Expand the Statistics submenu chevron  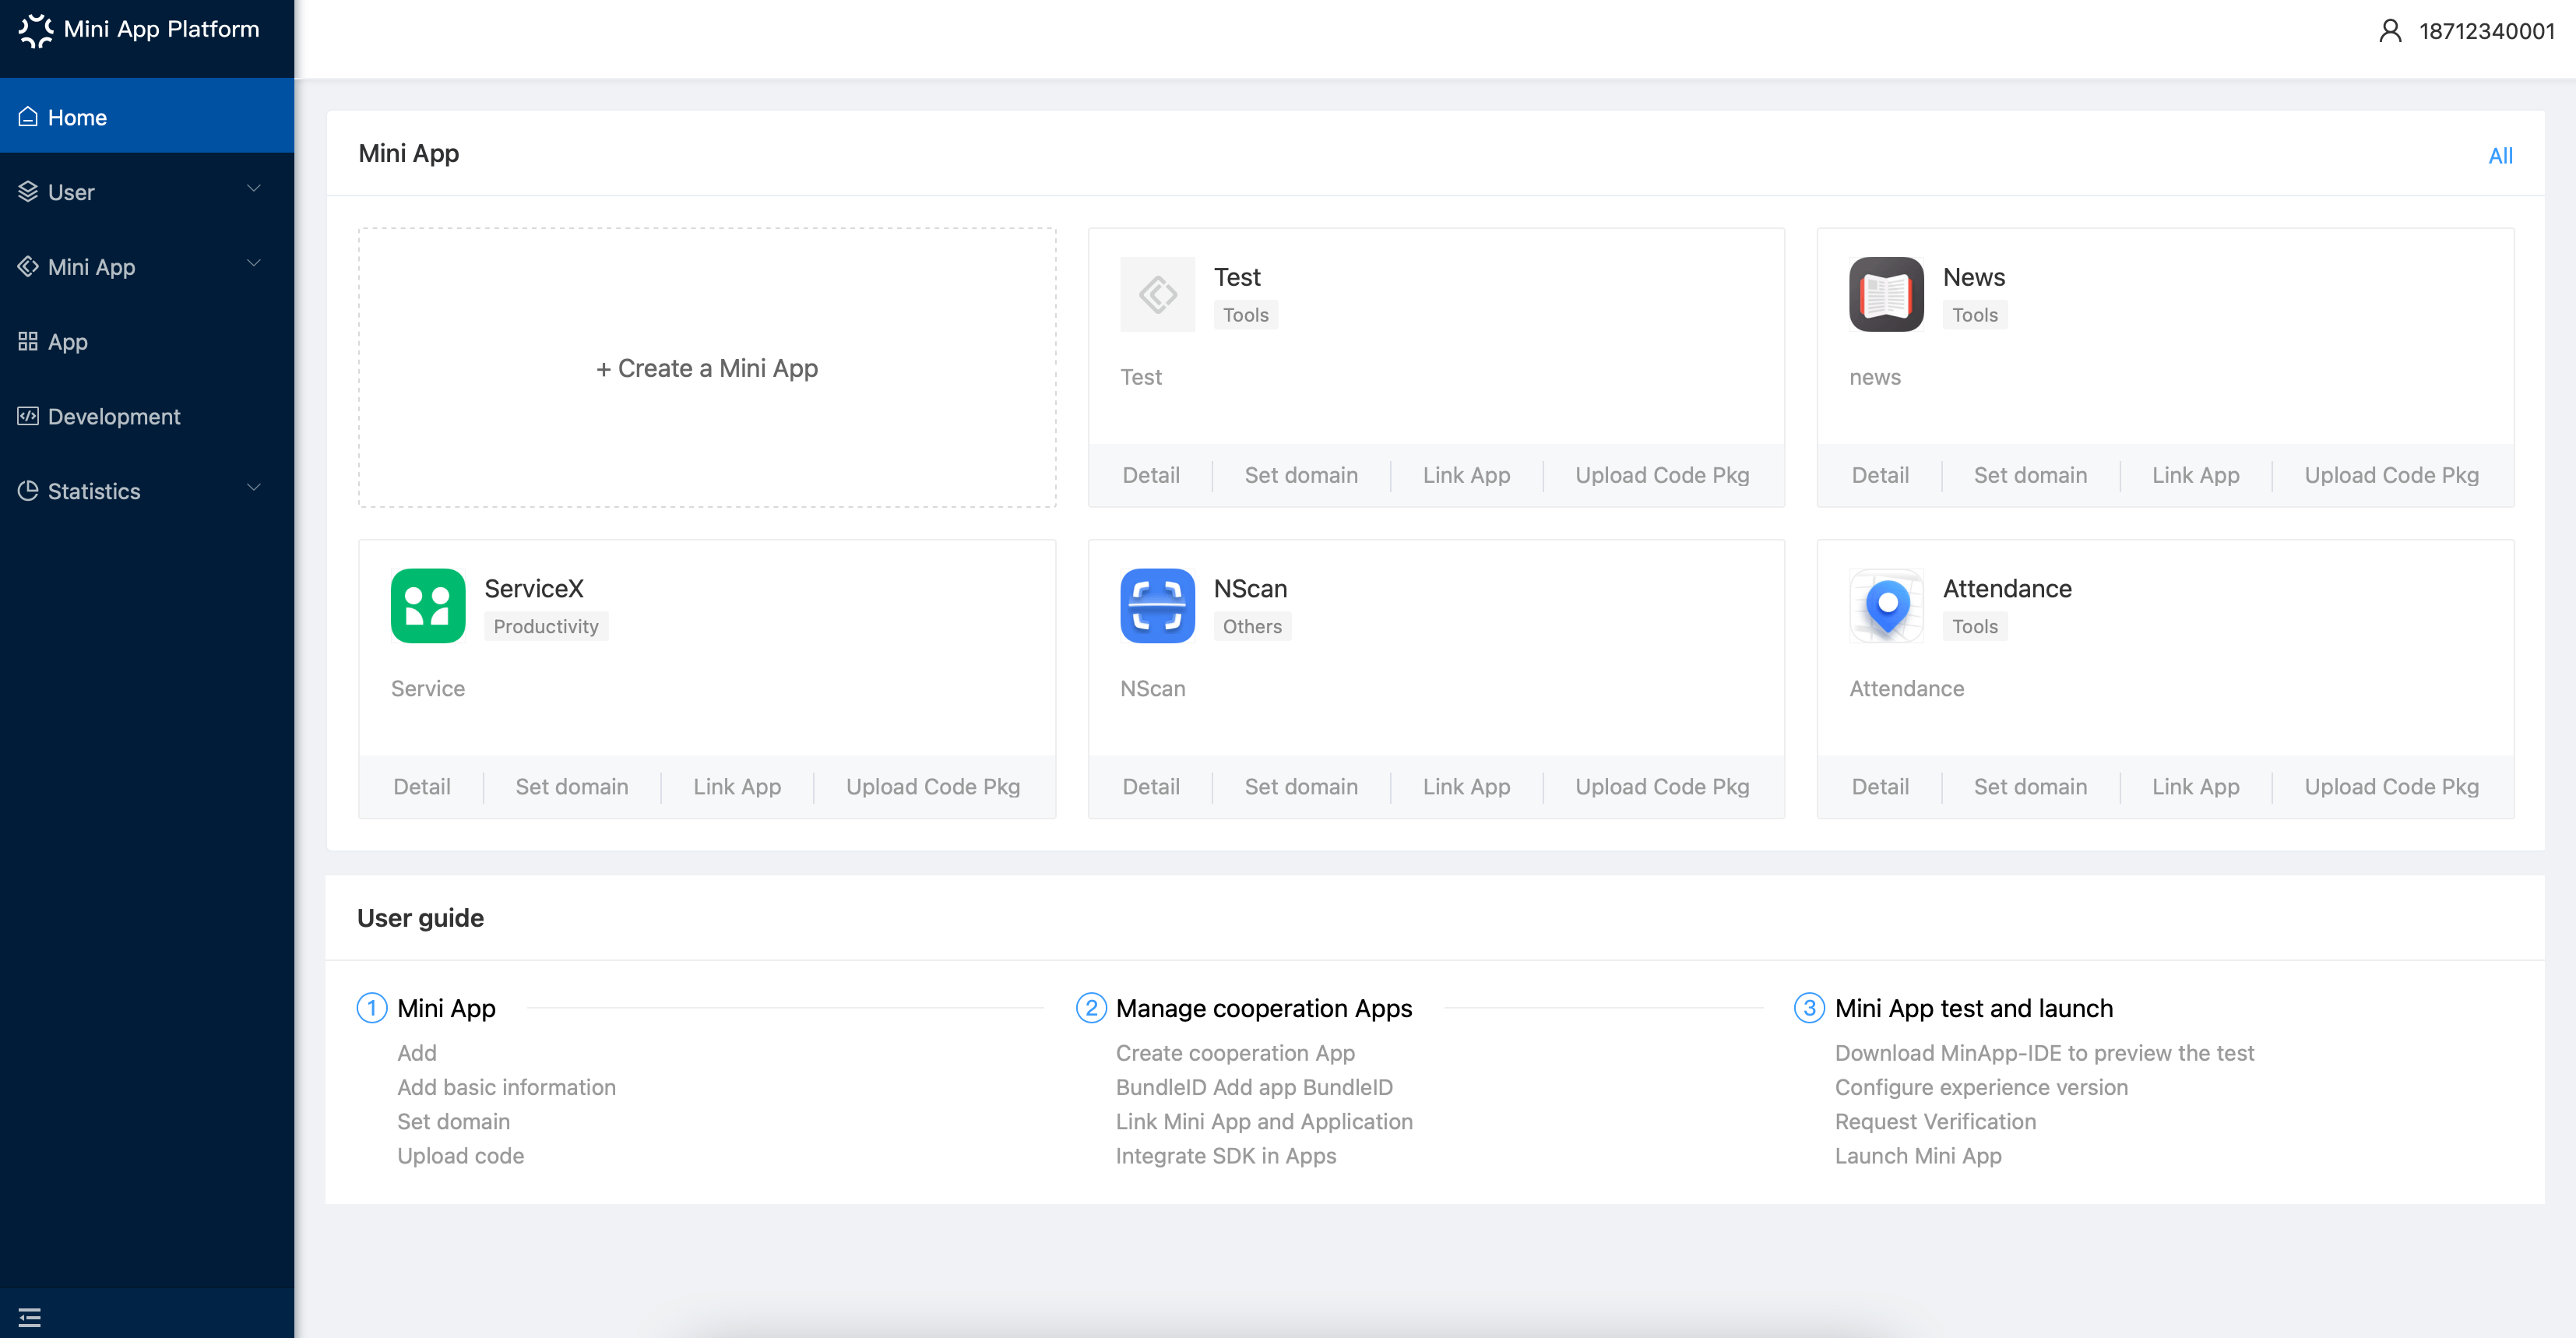254,487
